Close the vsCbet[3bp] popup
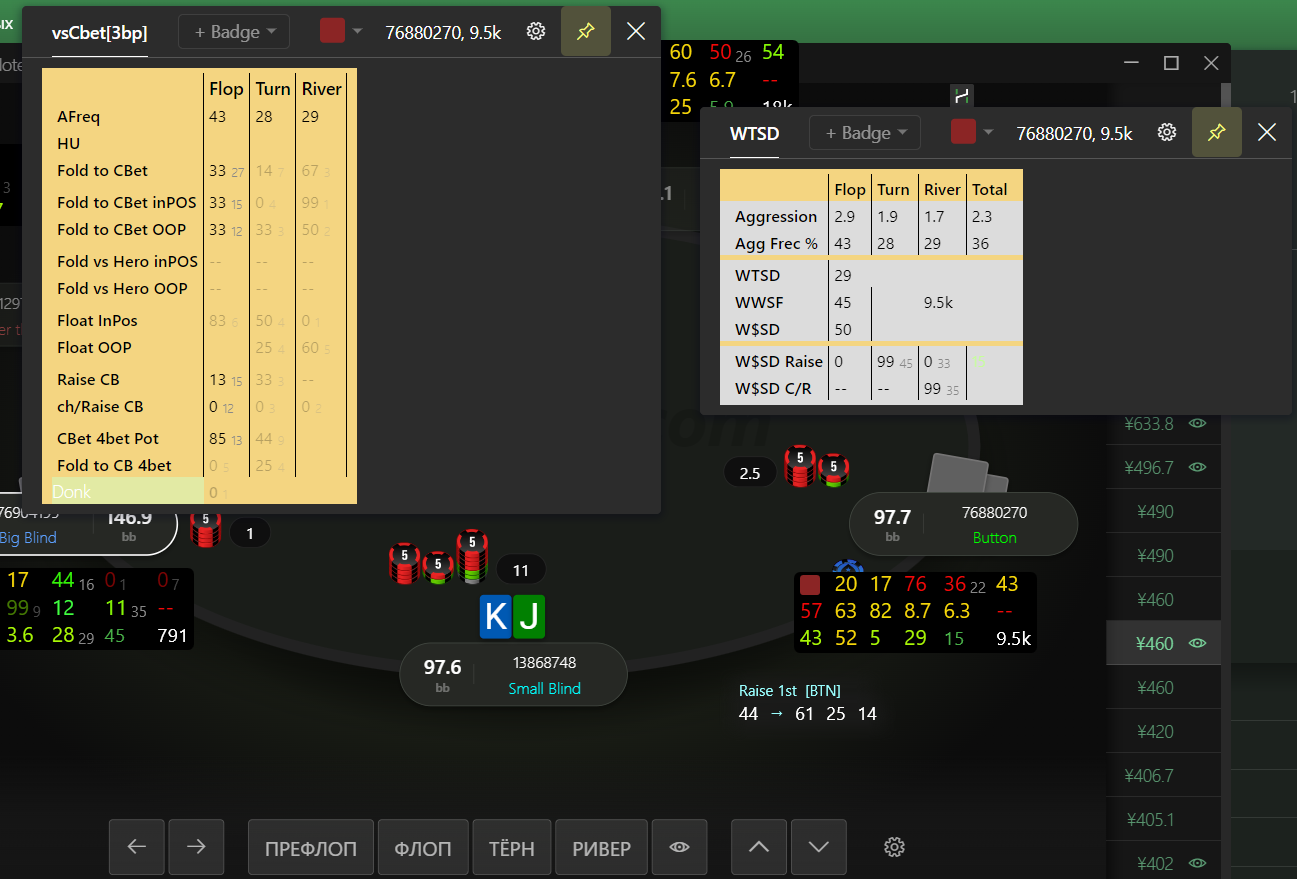Viewport: 1297px width, 879px height. tap(636, 31)
